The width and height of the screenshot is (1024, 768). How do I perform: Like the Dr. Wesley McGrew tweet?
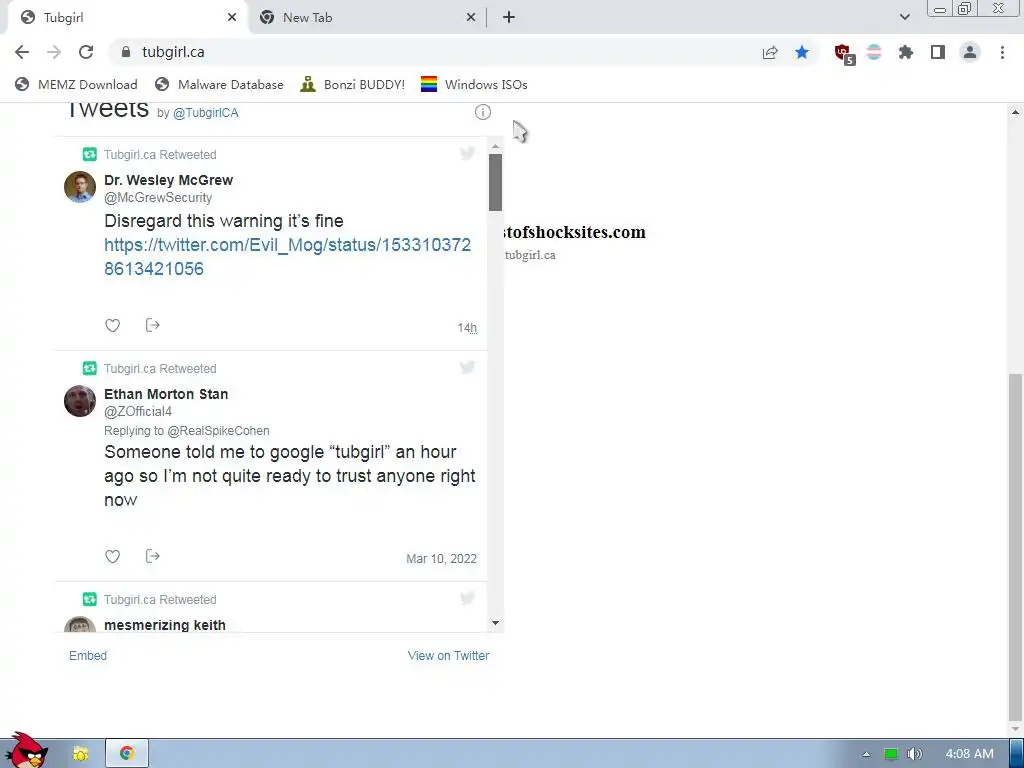point(112,325)
